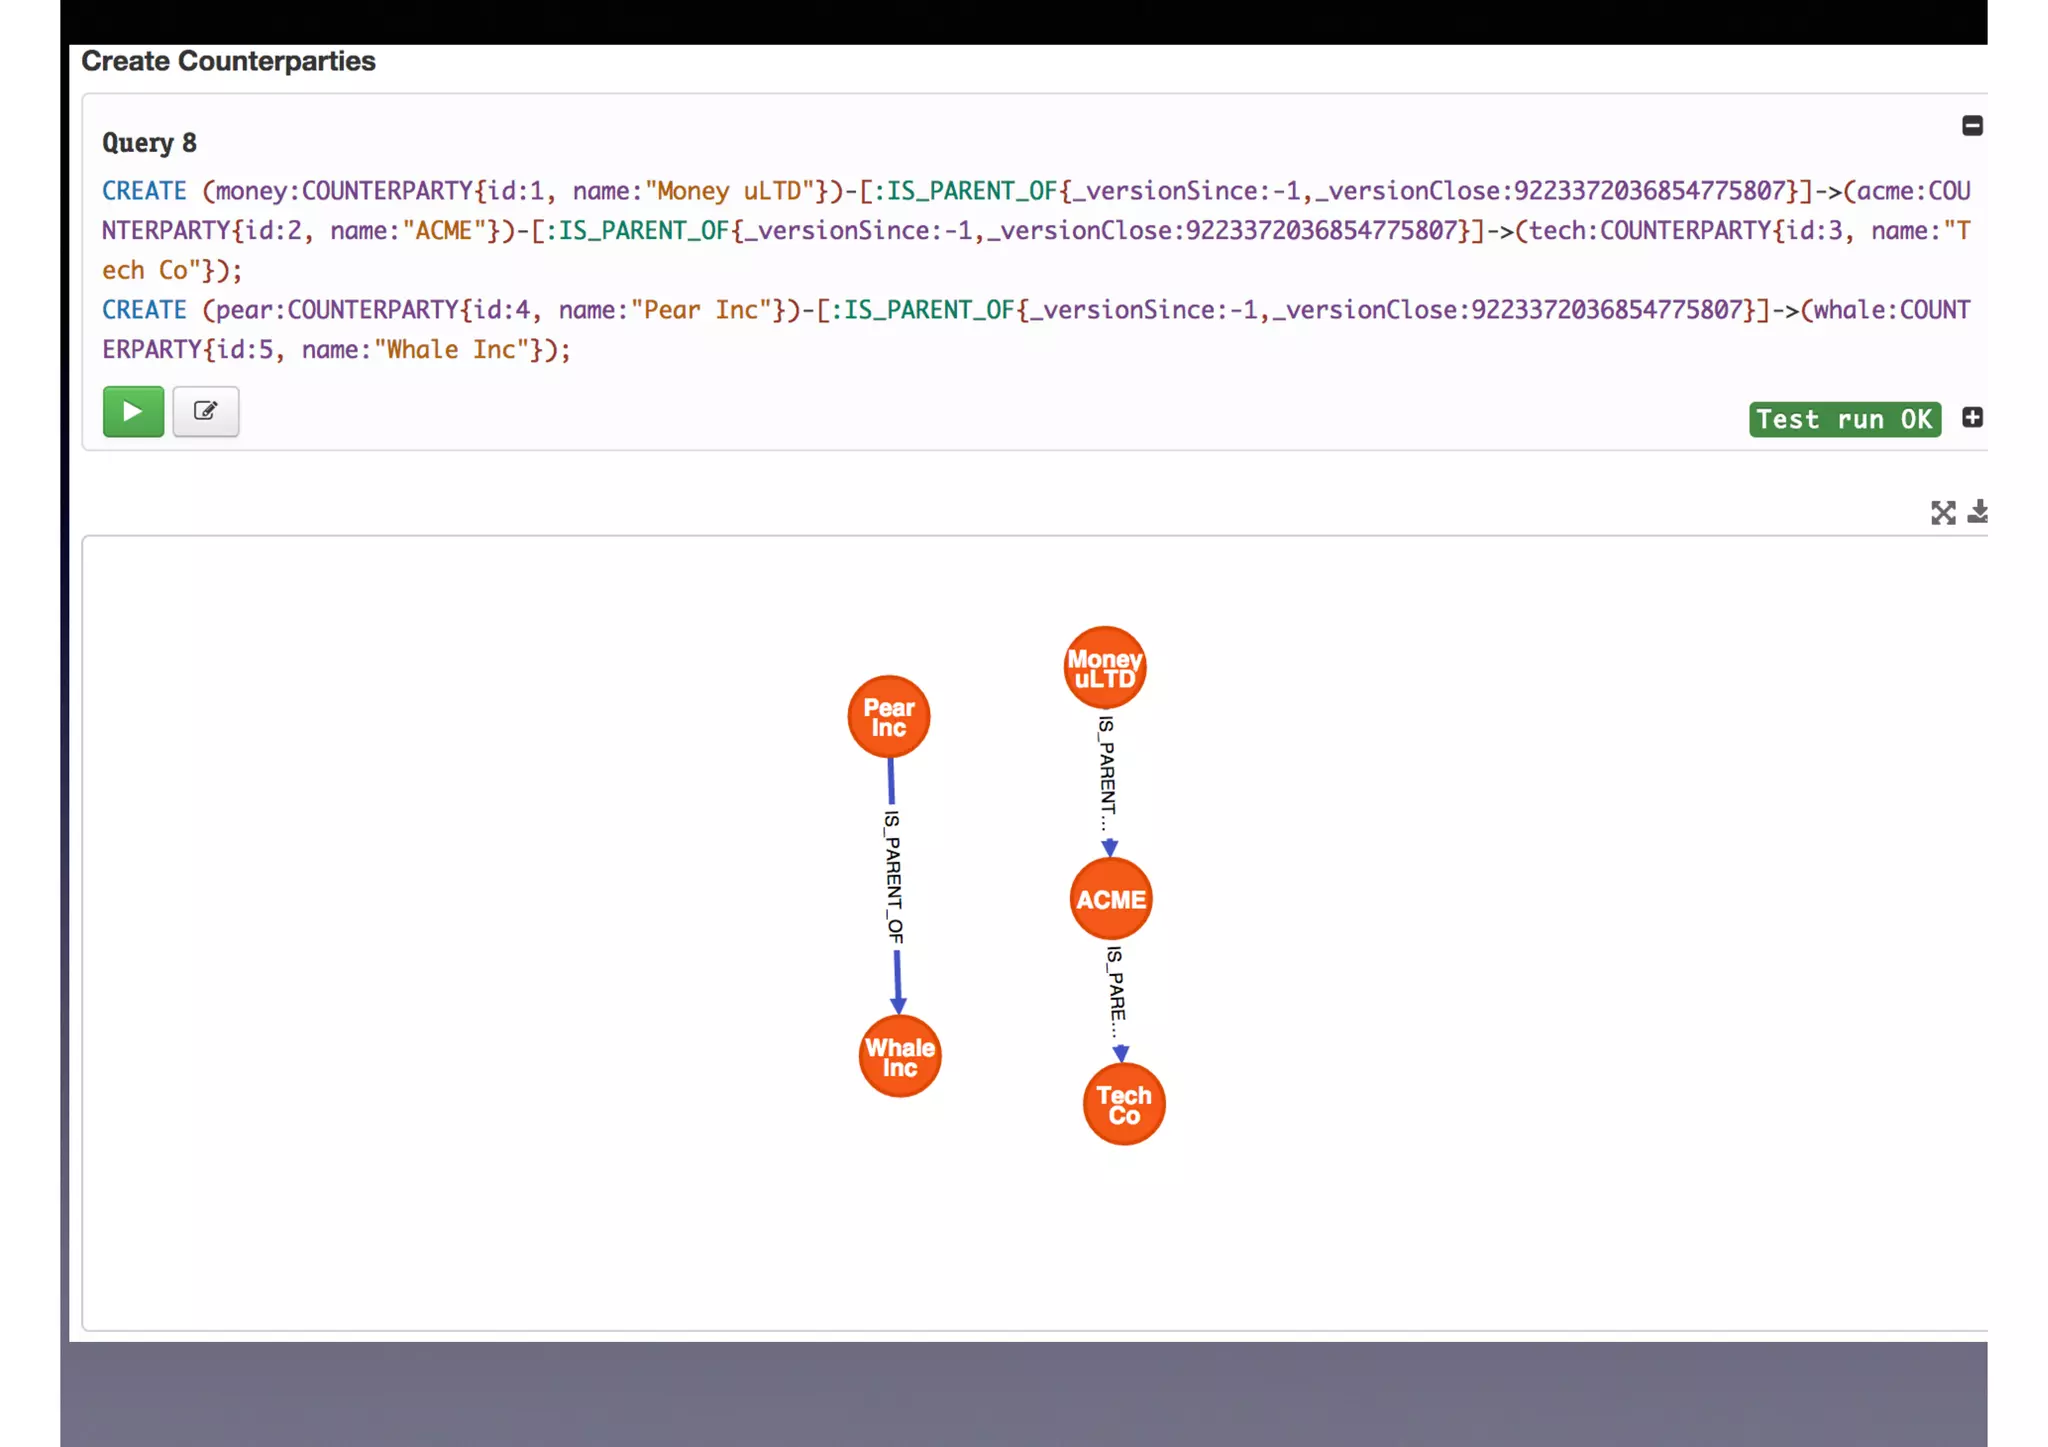
Task: Select the Whale Inc node
Action: click(x=899, y=1057)
